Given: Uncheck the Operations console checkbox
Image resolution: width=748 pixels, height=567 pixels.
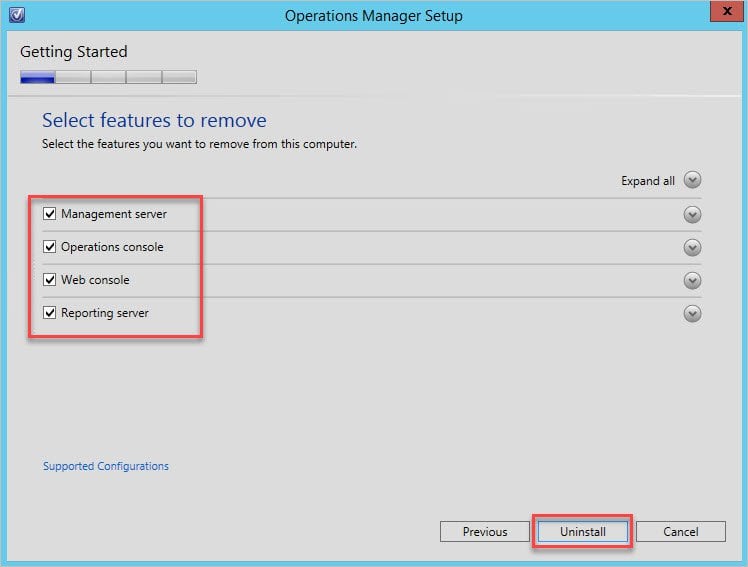Looking at the screenshot, I should click(50, 247).
